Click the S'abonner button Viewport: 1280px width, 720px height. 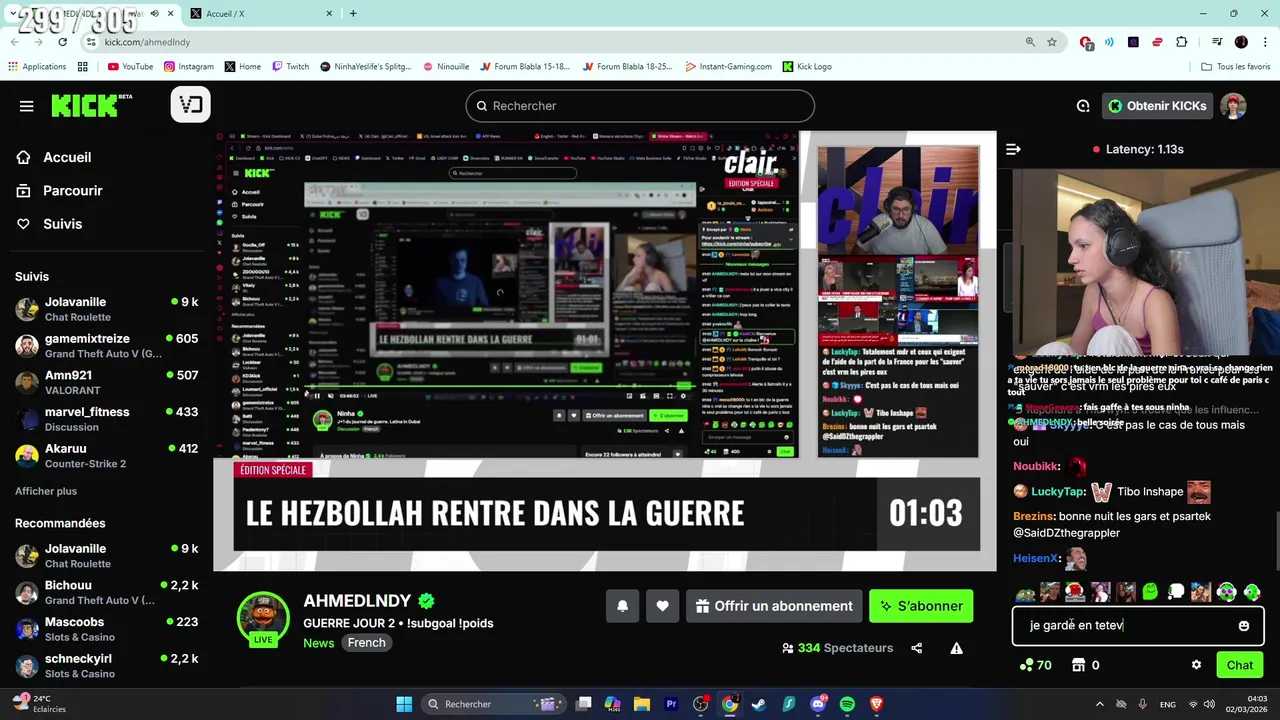click(x=921, y=606)
